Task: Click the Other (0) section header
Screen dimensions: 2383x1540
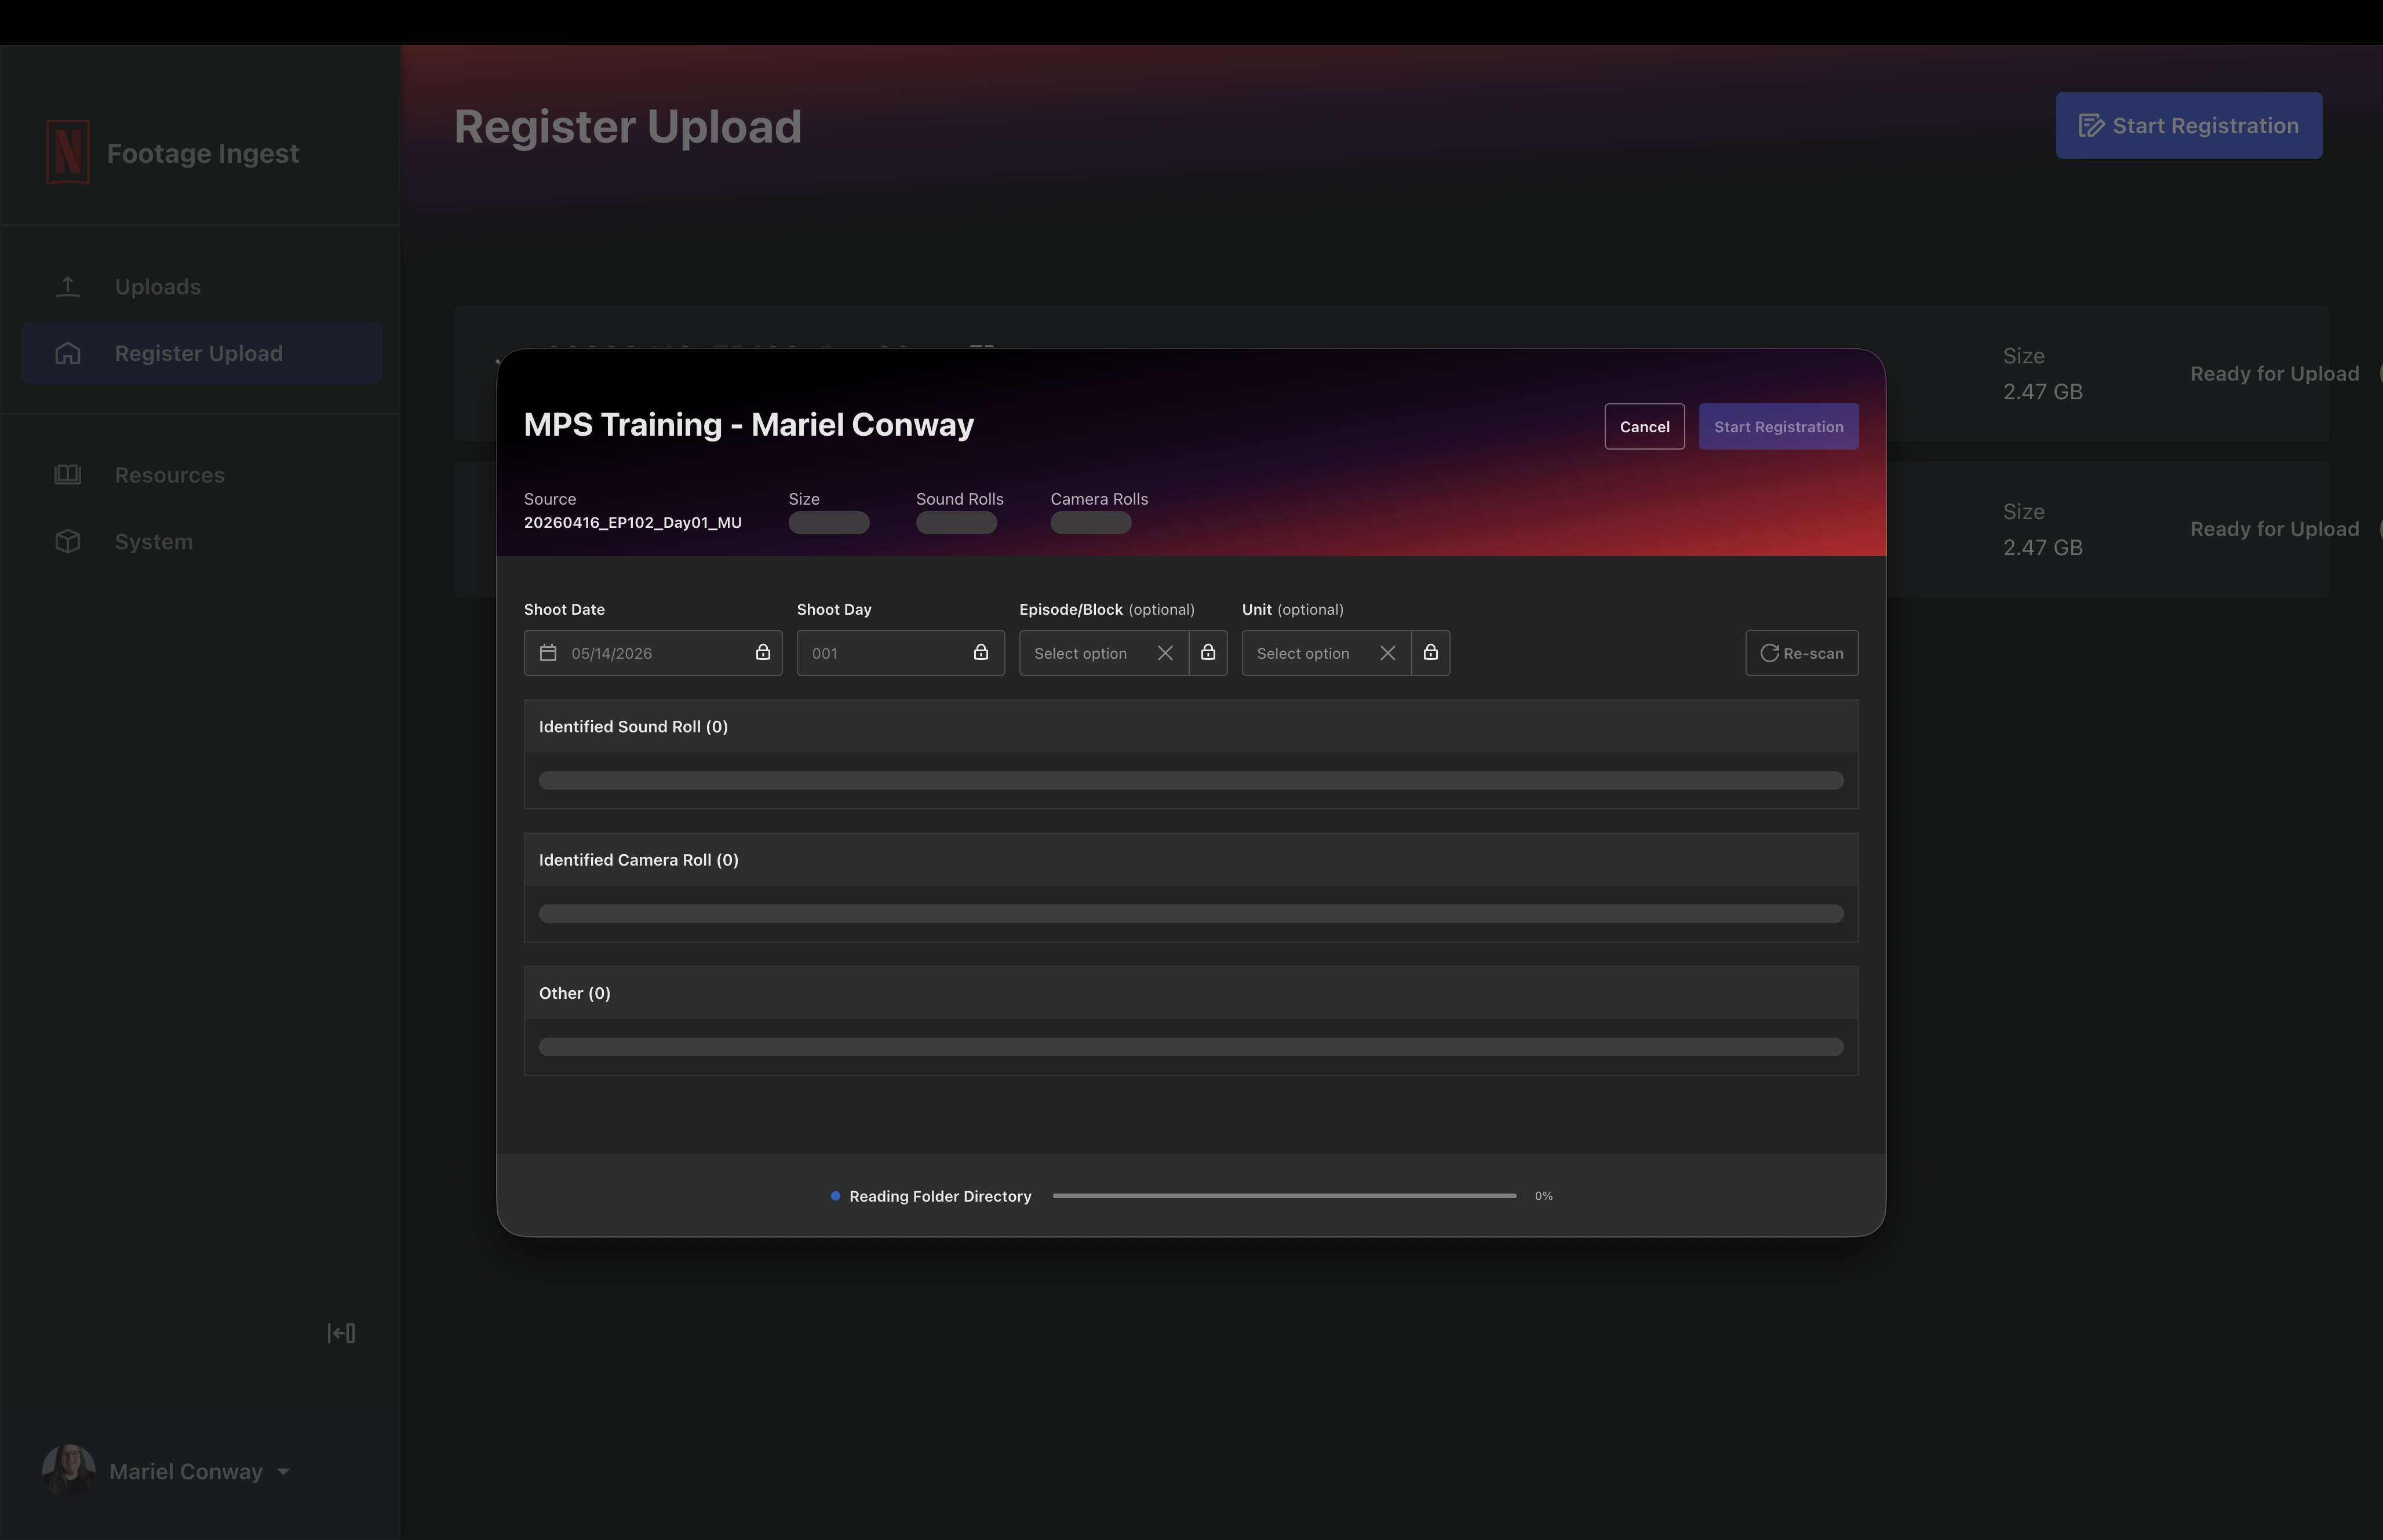Action: [x=1191, y=993]
